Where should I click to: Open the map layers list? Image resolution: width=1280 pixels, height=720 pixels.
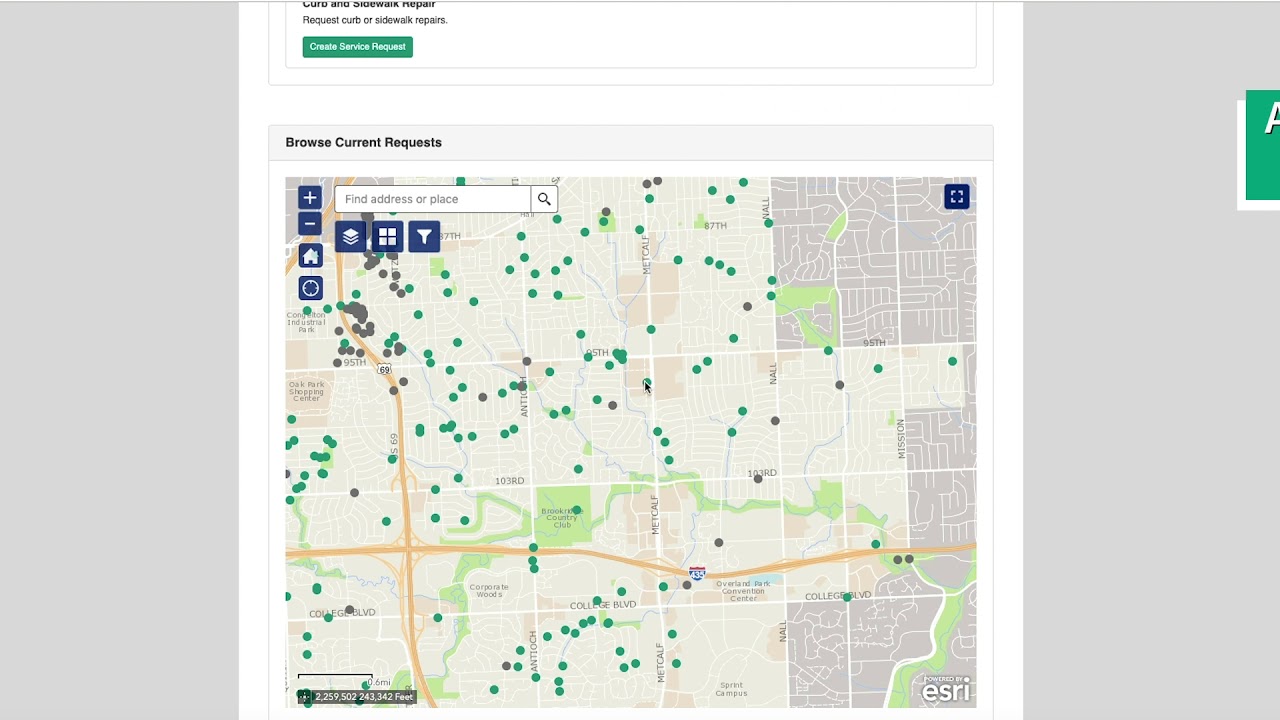pos(350,237)
